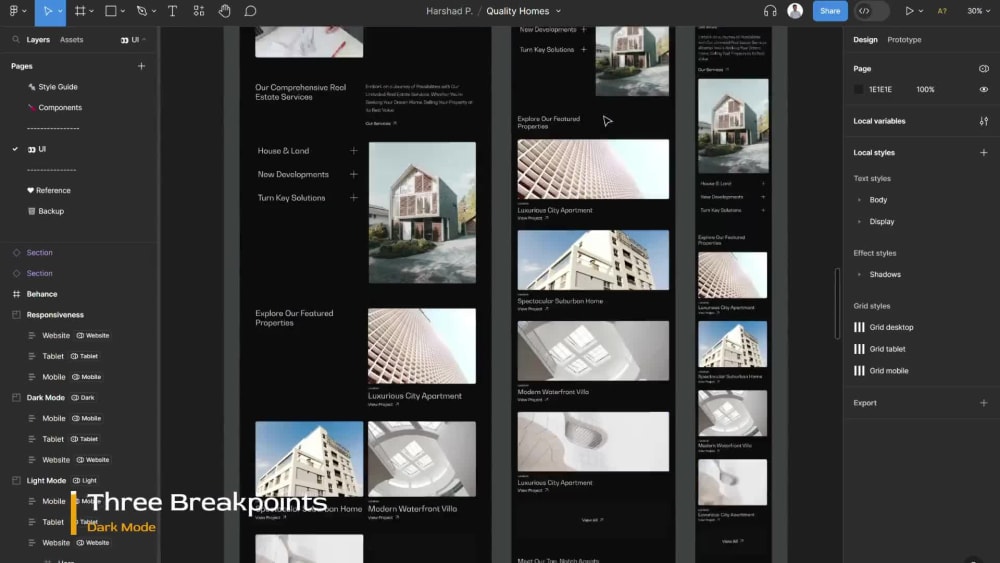Click the Luxurious City Apartment thumbnail in desktop frame
The image size is (1000, 563).
422,346
